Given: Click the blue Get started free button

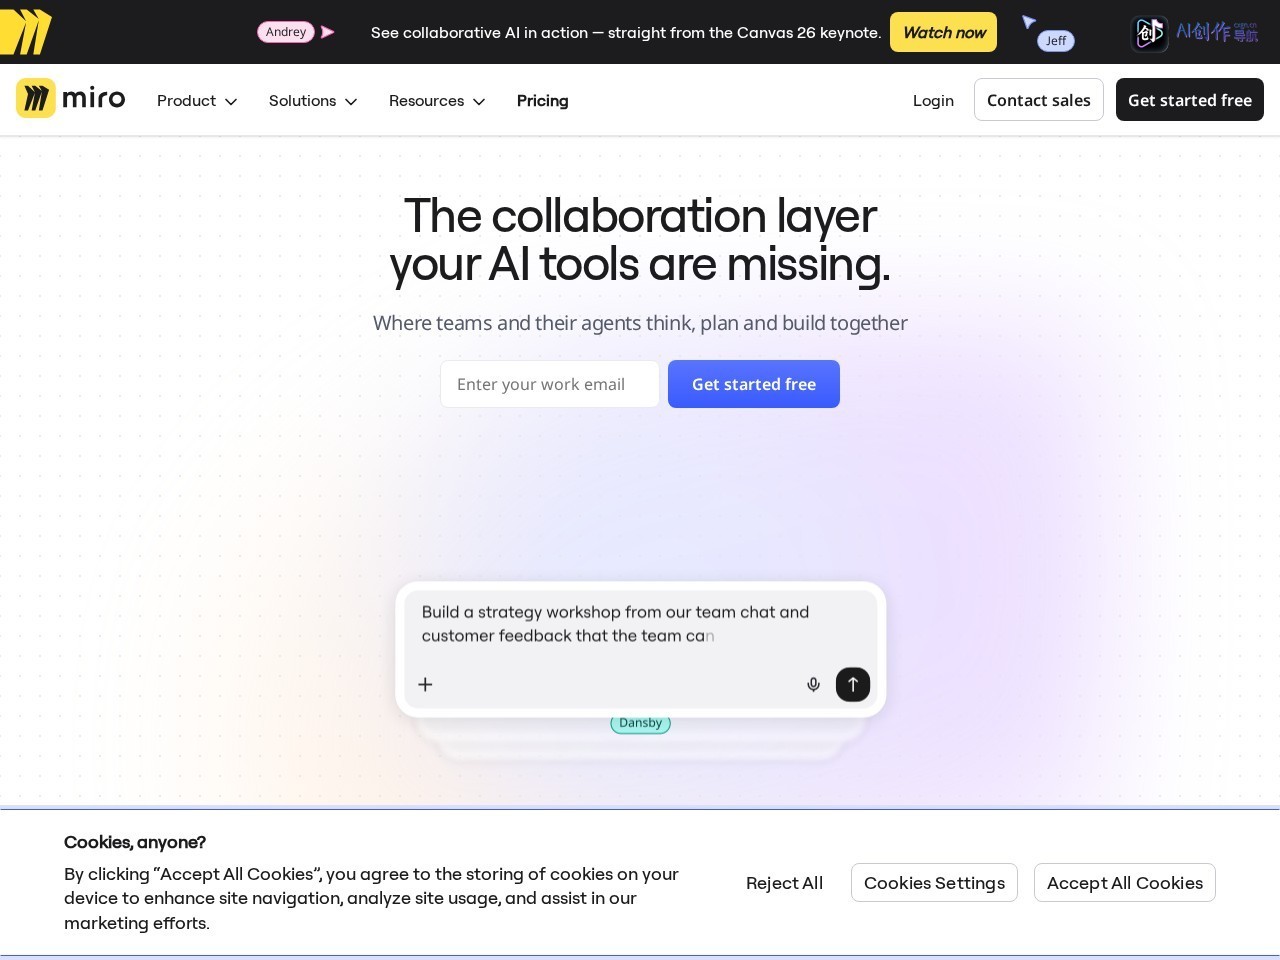Looking at the screenshot, I should click(754, 384).
